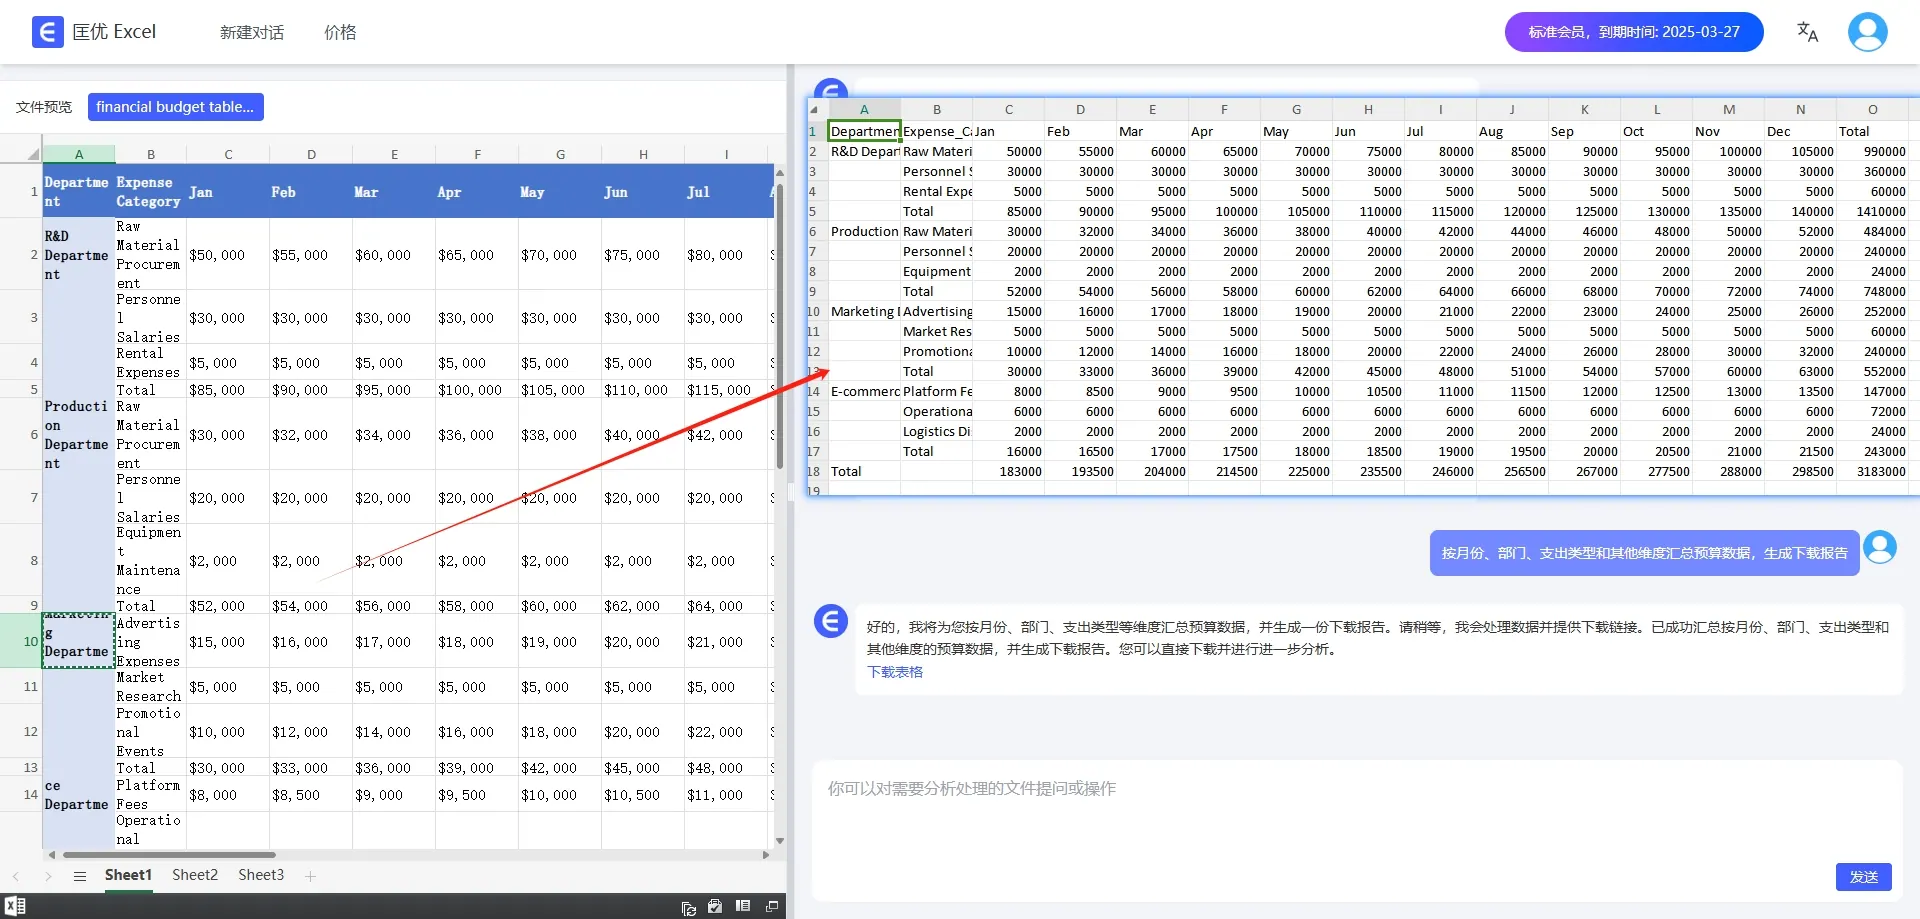
Task: Click the vertical scrollbar of the preview sheet
Action: [x=779, y=325]
